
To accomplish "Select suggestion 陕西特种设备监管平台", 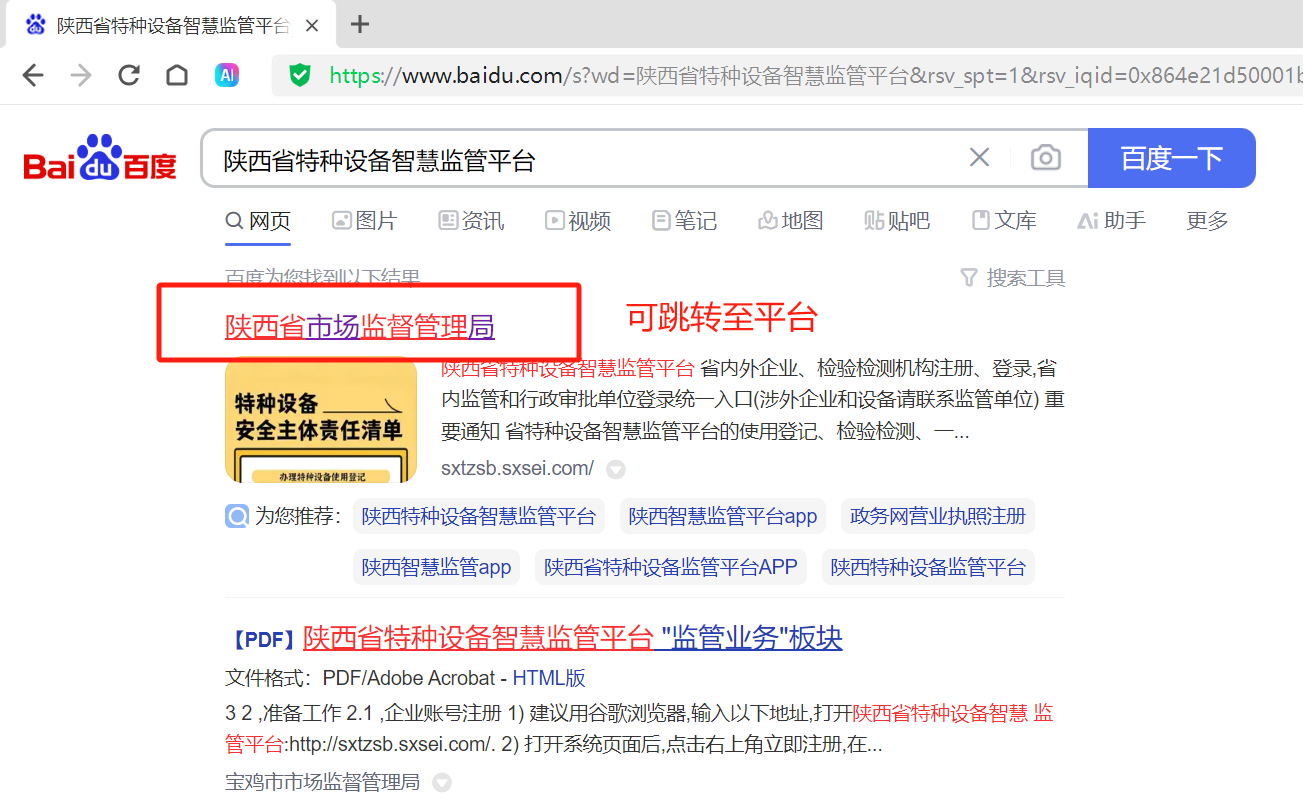I will (928, 567).
